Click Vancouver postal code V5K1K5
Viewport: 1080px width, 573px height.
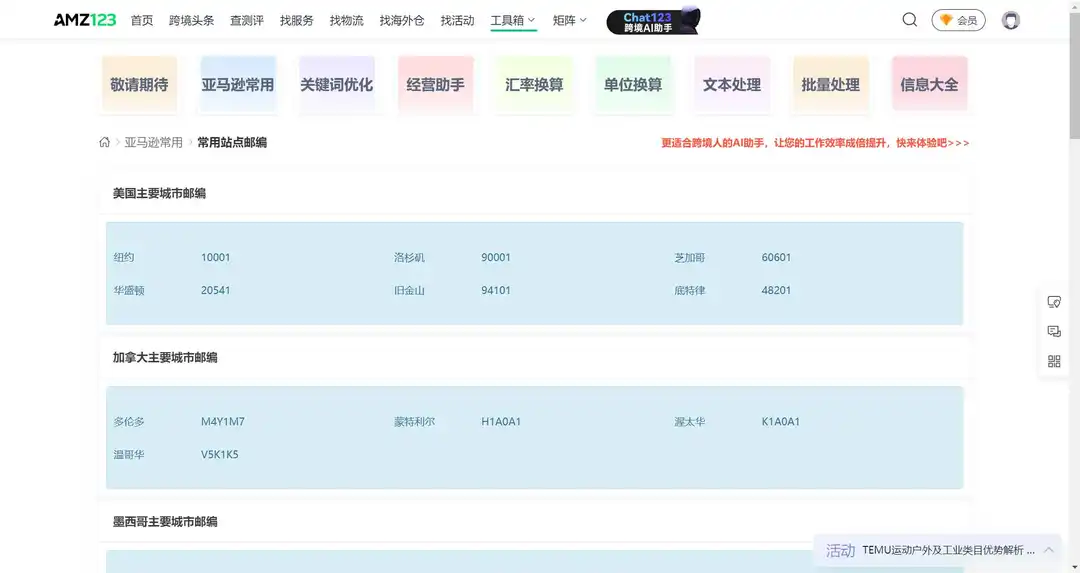click(x=220, y=455)
